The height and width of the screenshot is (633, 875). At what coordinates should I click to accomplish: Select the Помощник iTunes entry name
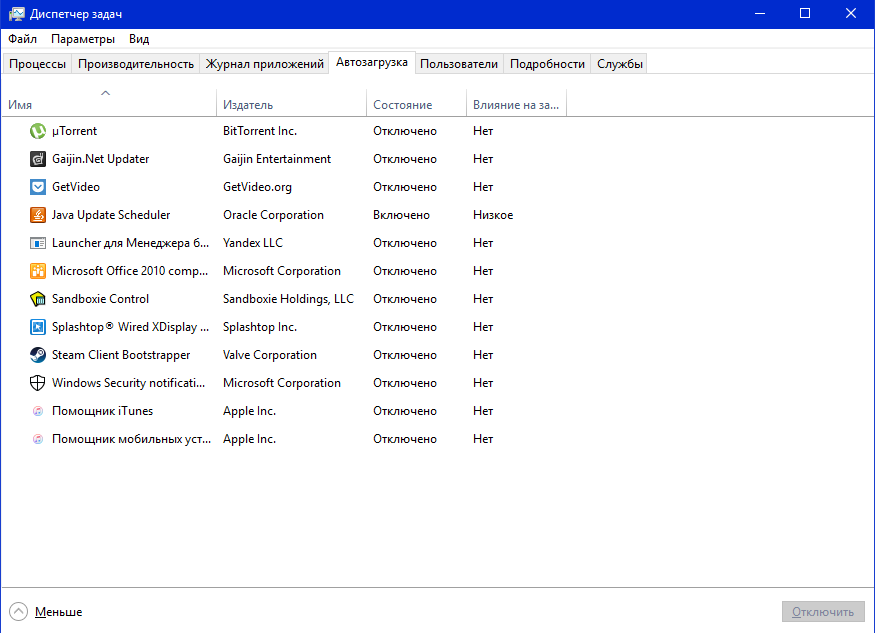103,411
